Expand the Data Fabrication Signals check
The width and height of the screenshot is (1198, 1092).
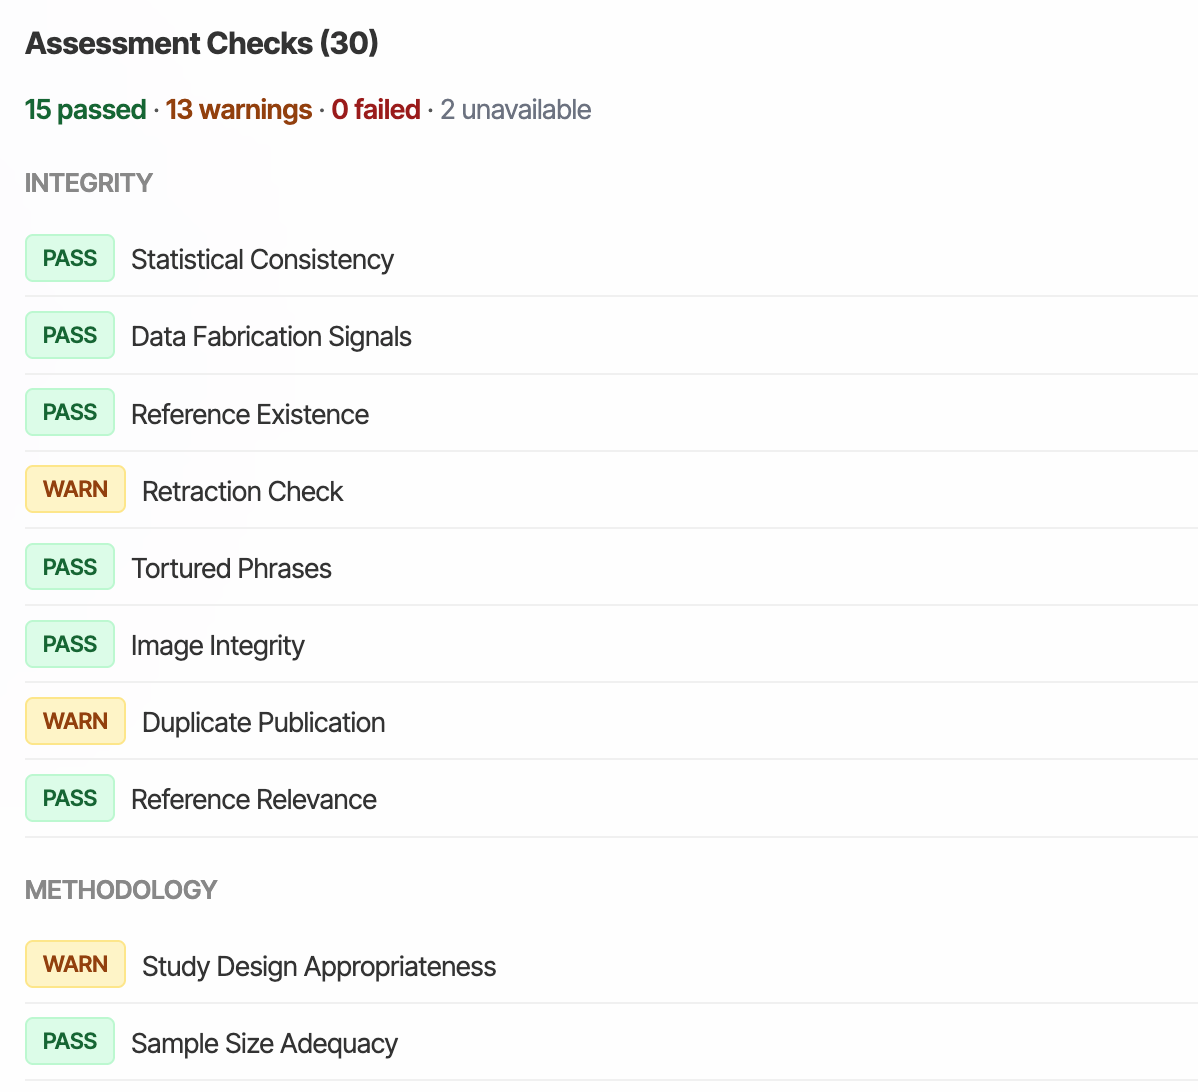(271, 337)
